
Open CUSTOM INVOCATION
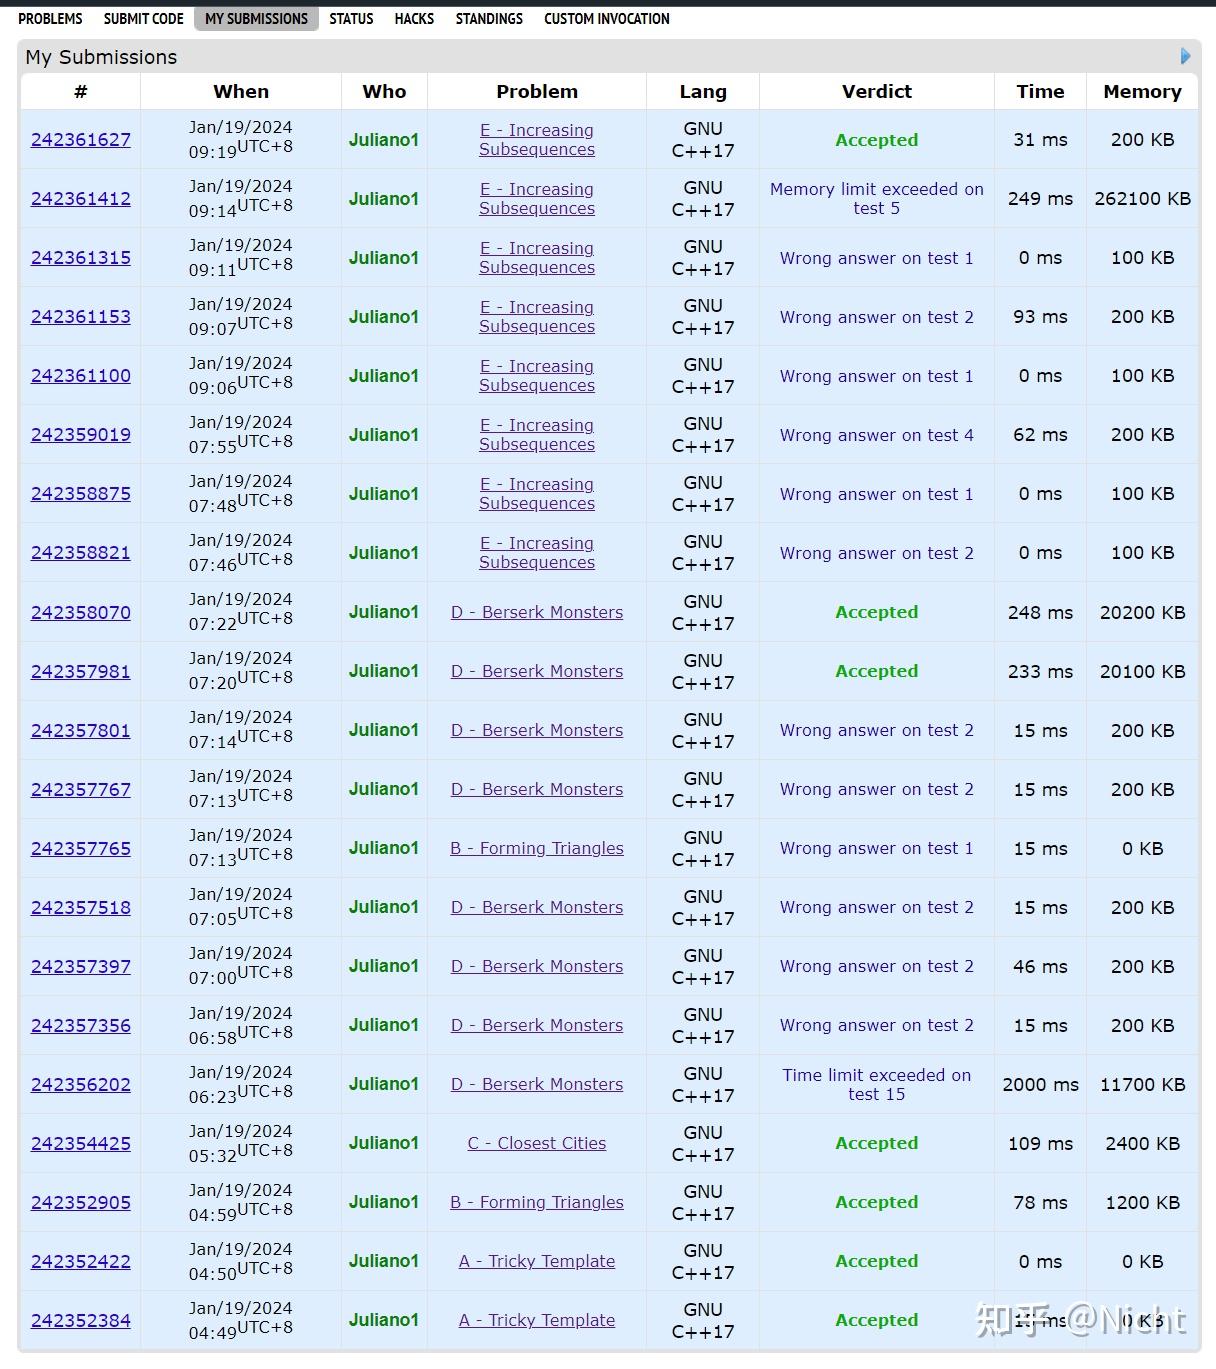click(605, 18)
